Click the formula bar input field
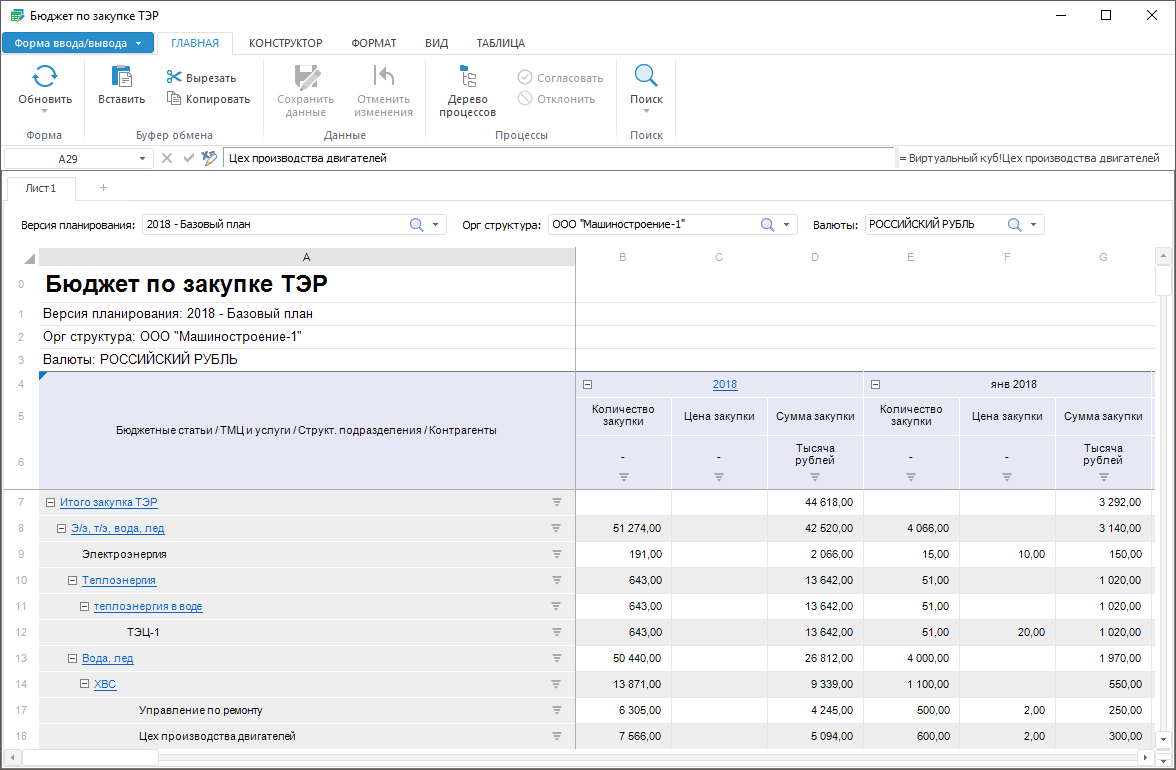 [x=558, y=158]
